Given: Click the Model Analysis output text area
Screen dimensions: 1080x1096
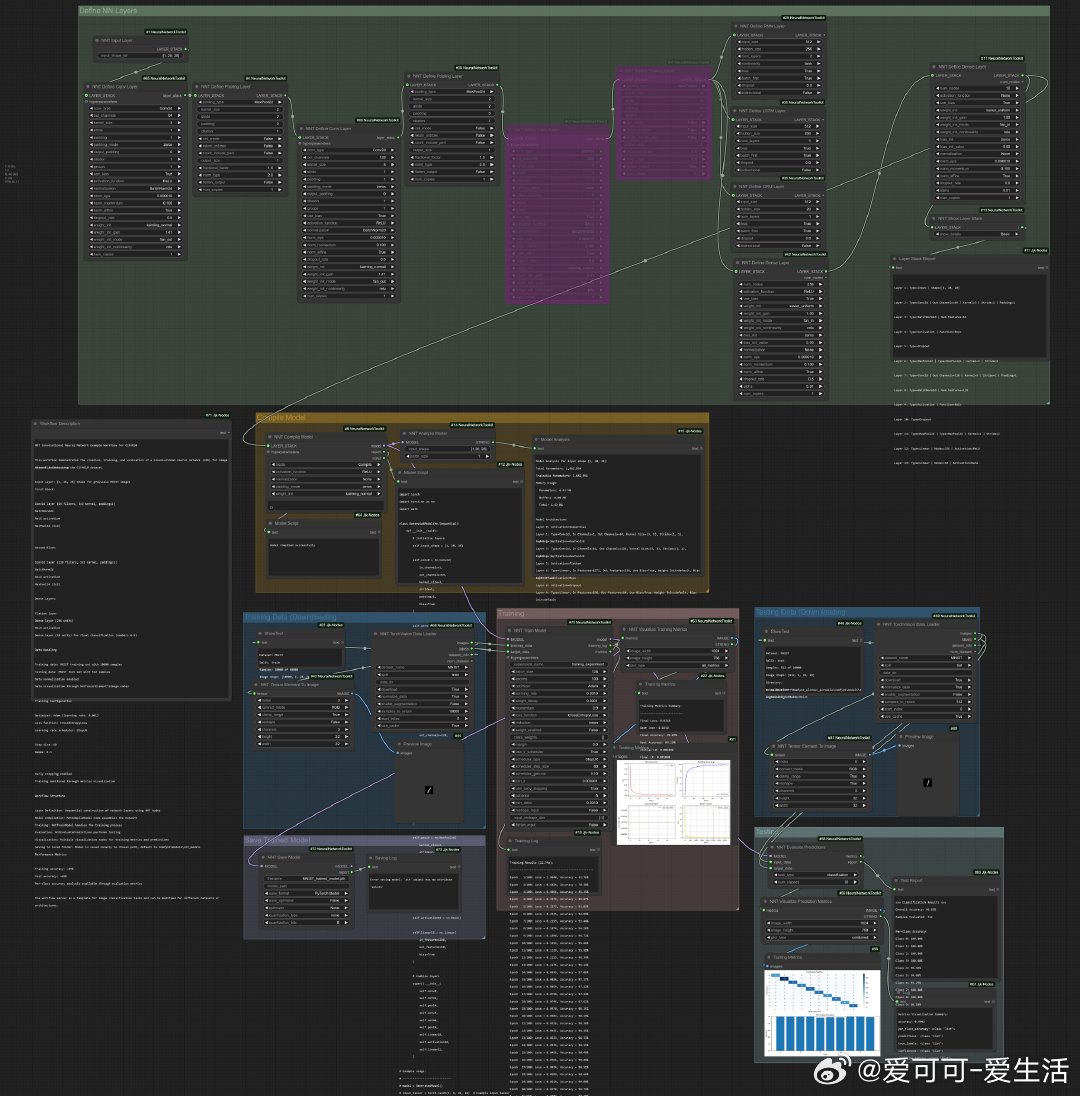Looking at the screenshot, I should point(617,514).
